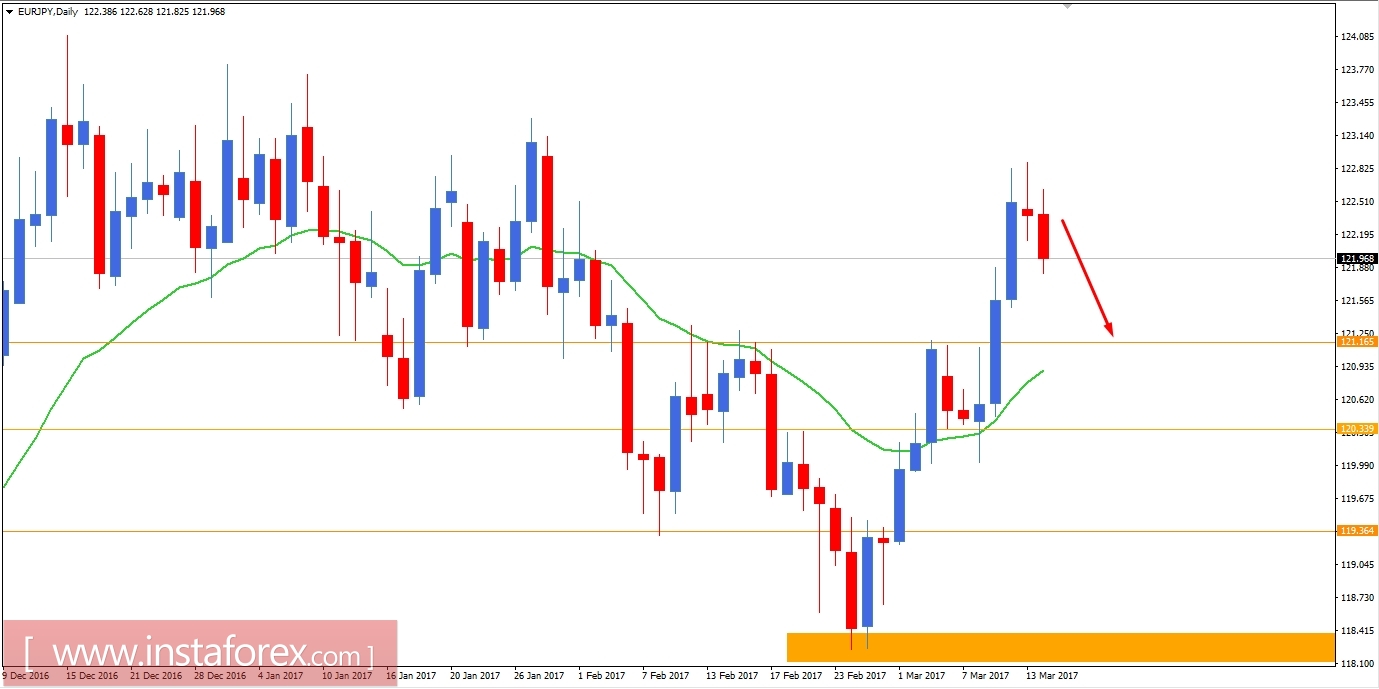The image size is (1379, 689).
Task: Click the orange 119.364 support level label
Action: pyautogui.click(x=1356, y=531)
